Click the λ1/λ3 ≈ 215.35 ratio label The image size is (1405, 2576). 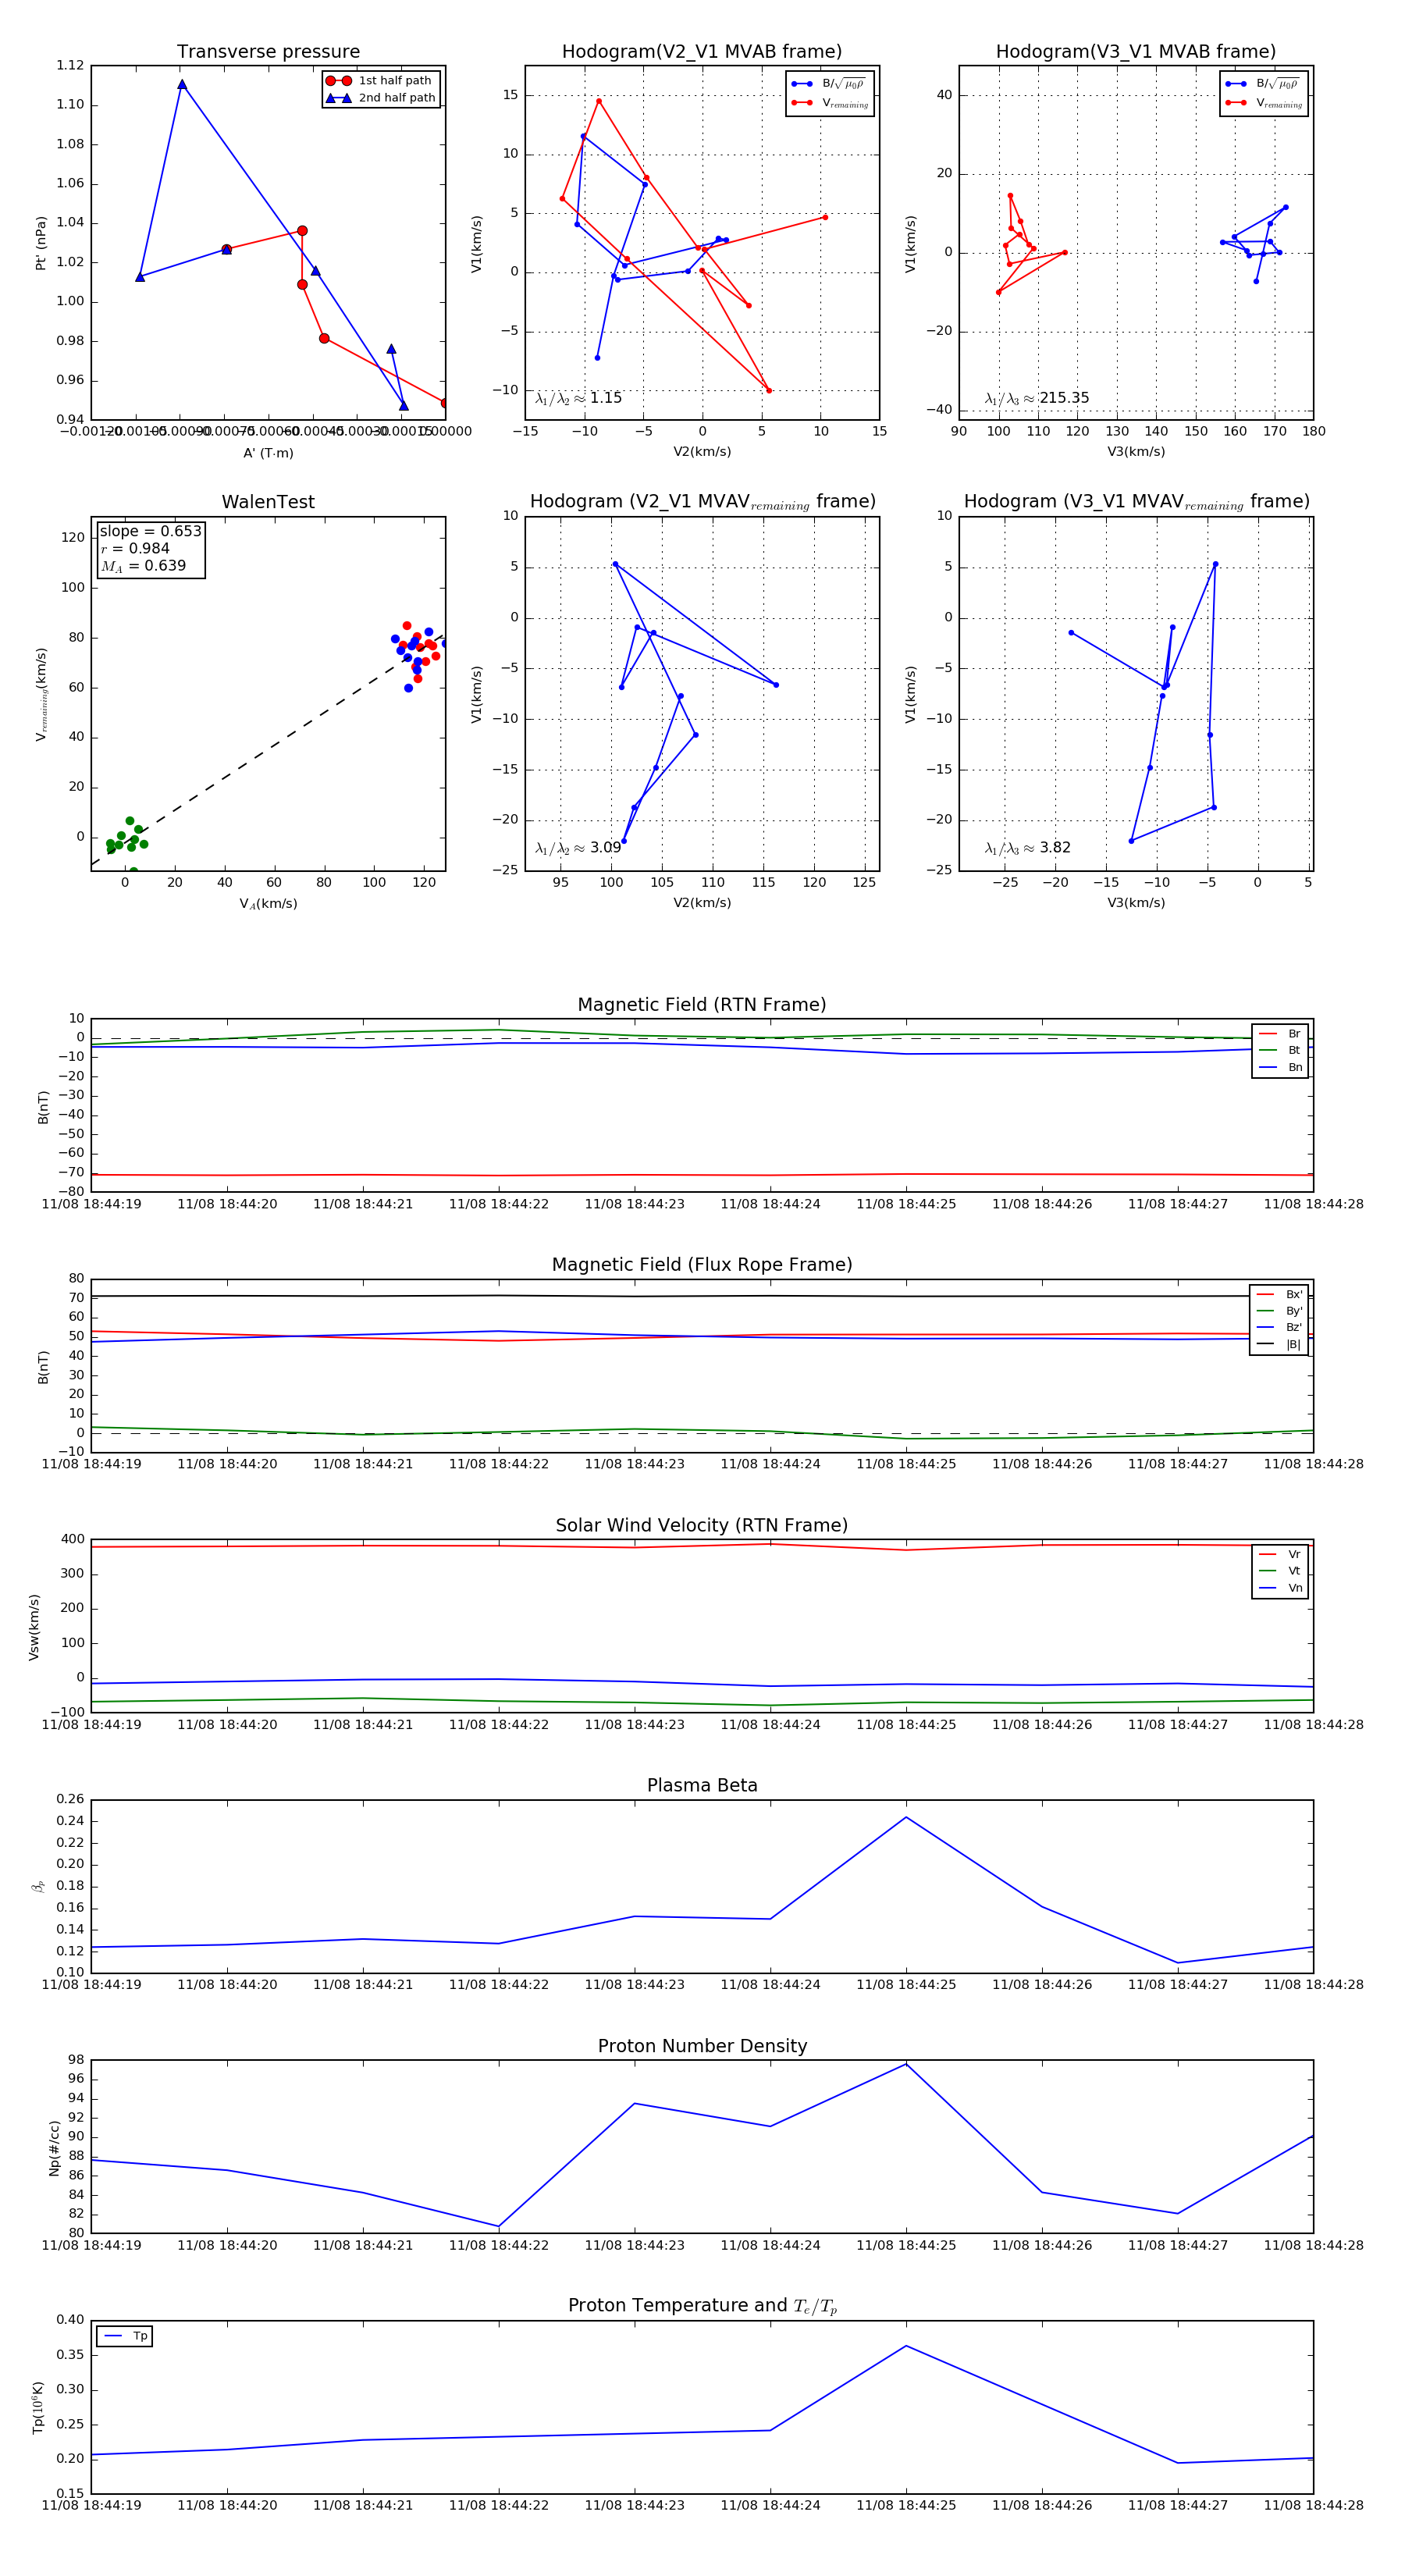pos(1037,398)
